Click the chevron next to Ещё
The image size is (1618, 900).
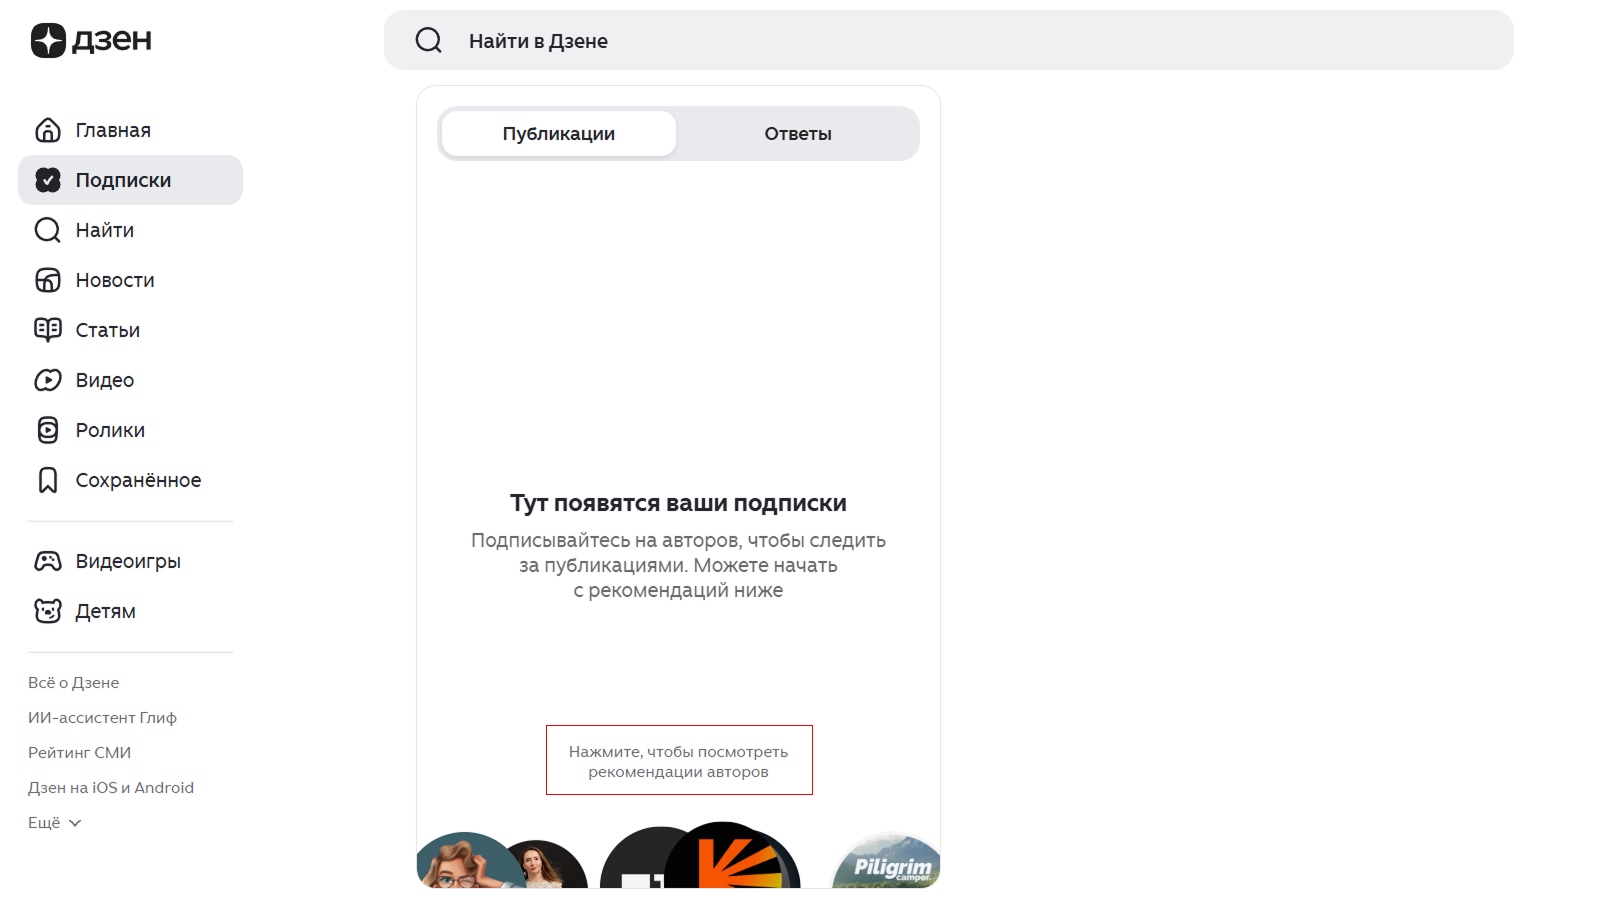pyautogui.click(x=75, y=823)
